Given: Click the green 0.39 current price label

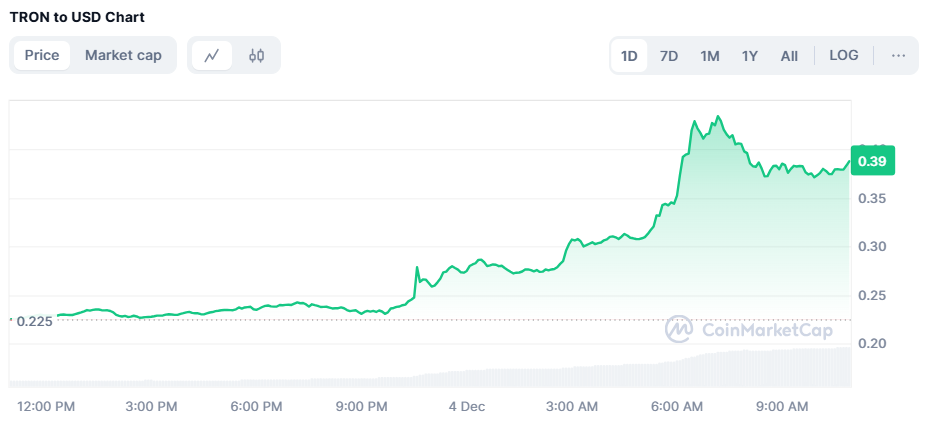Looking at the screenshot, I should [x=872, y=161].
